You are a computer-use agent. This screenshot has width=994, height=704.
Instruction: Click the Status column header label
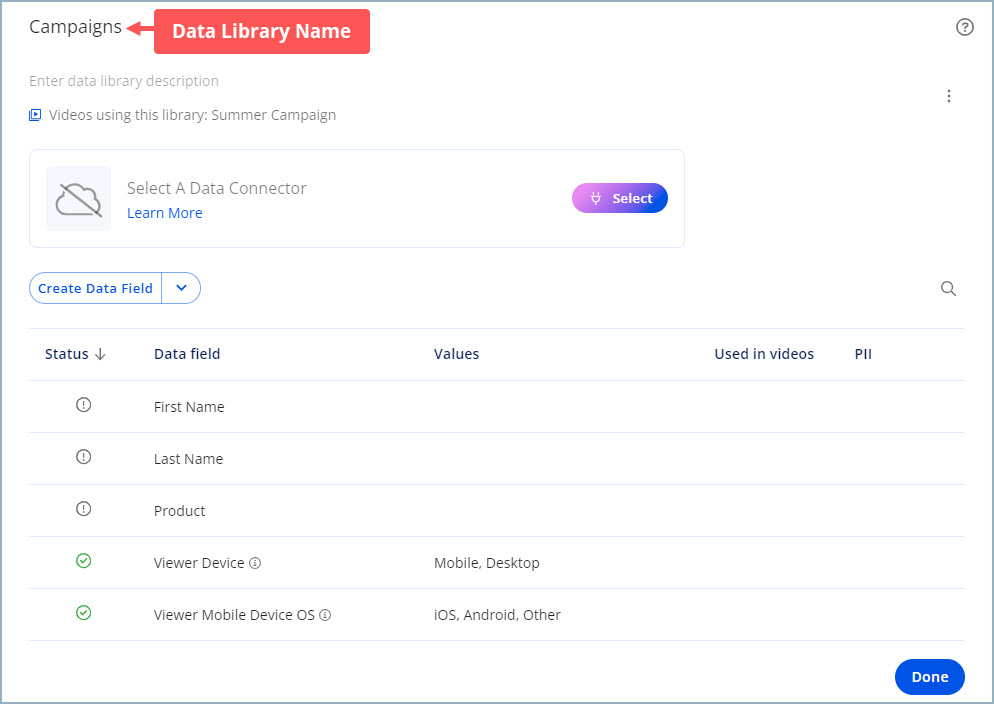pos(67,354)
